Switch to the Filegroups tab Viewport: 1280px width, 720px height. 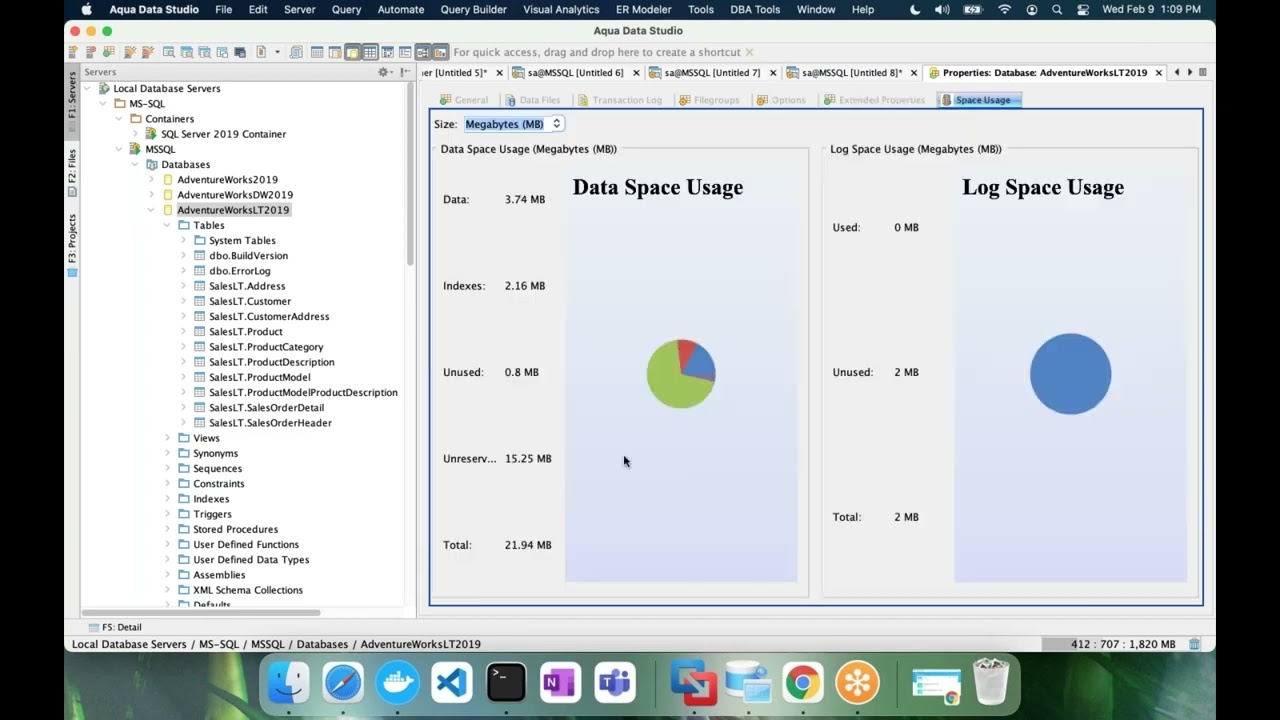pyautogui.click(x=709, y=100)
